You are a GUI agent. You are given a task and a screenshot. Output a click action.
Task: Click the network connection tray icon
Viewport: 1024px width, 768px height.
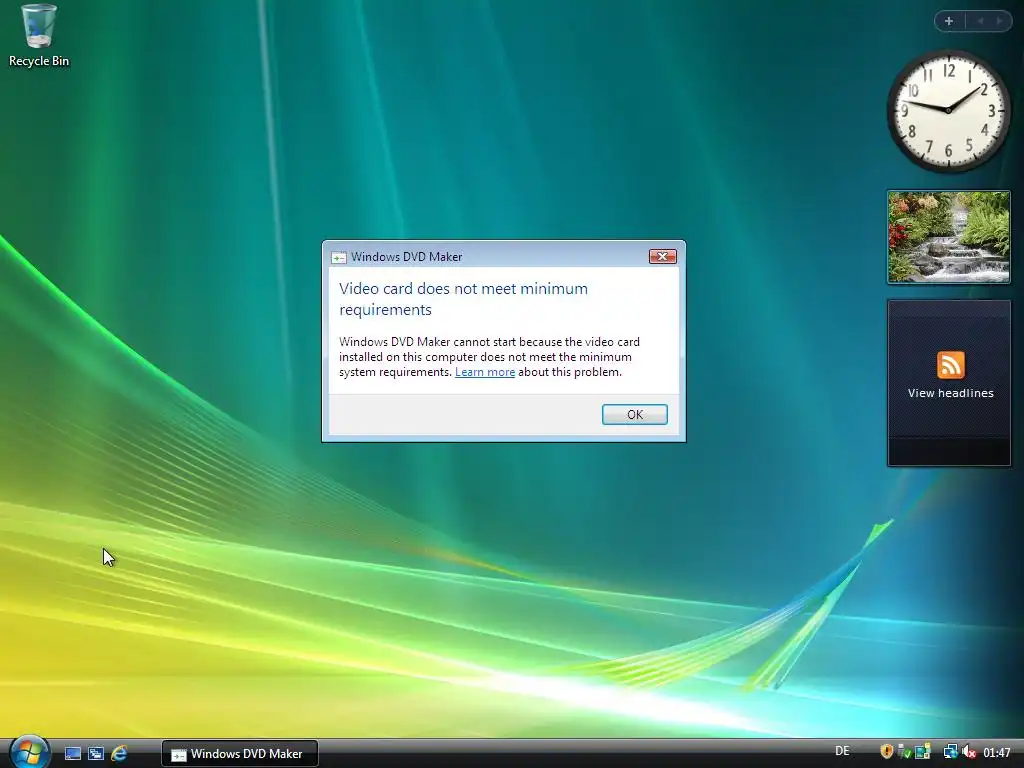tap(950, 752)
